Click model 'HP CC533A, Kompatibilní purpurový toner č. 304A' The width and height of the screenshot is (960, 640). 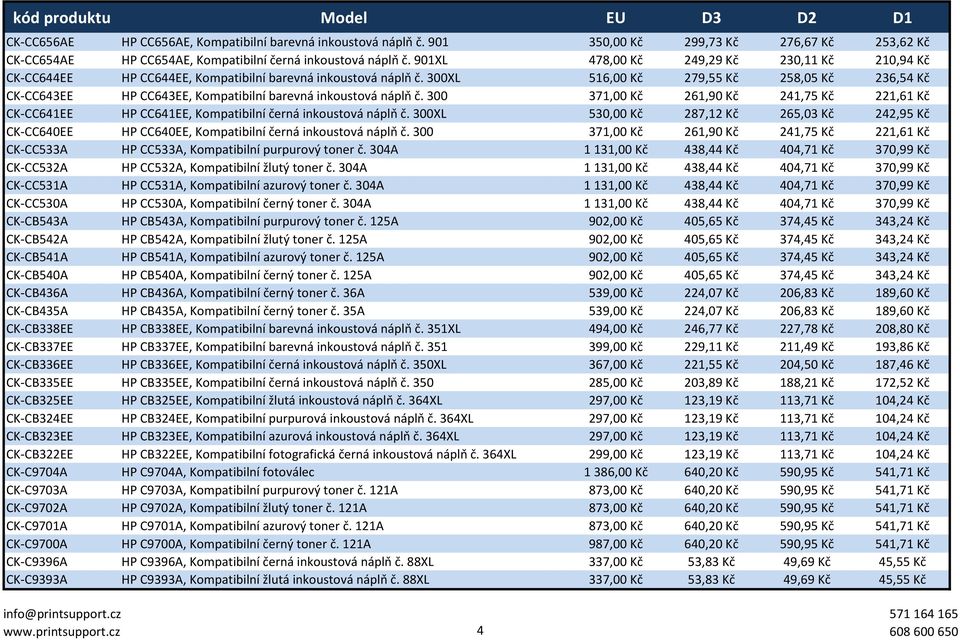click(260, 149)
